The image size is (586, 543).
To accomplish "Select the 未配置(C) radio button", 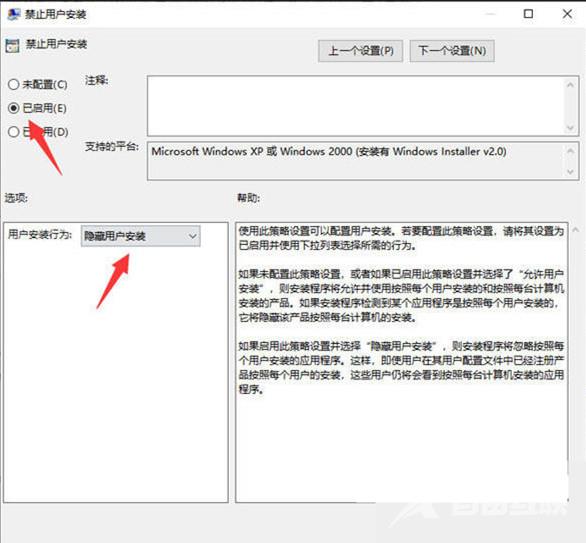I will (13, 84).
